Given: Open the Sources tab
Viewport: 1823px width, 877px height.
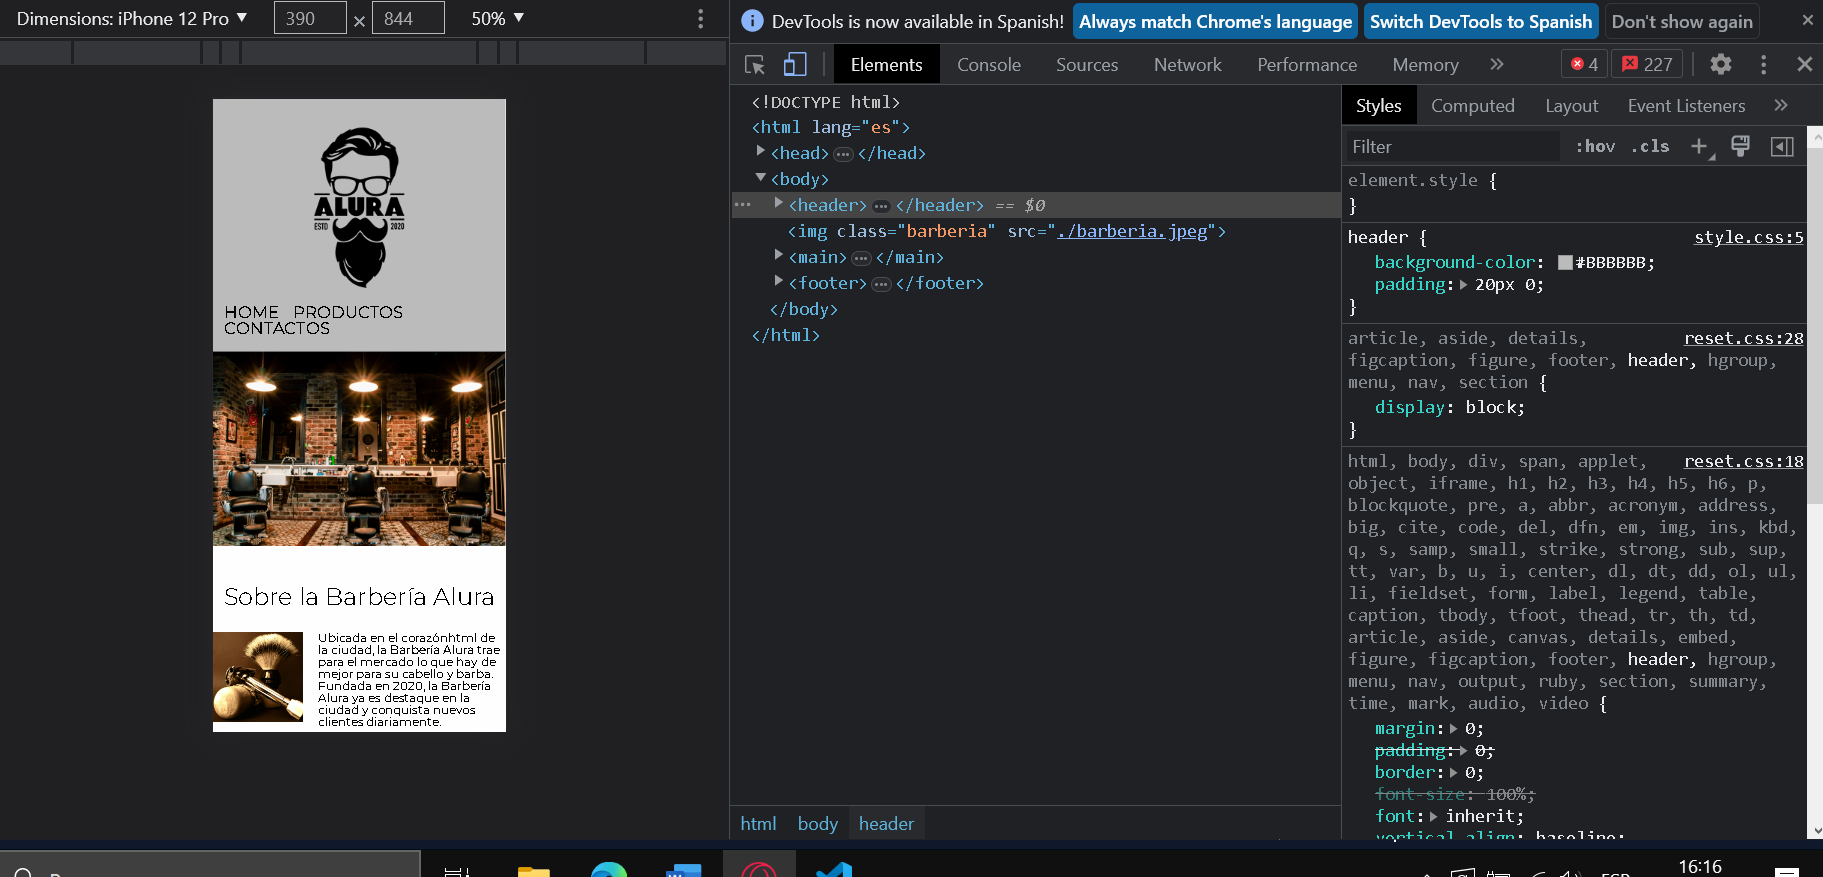Looking at the screenshot, I should [x=1087, y=64].
